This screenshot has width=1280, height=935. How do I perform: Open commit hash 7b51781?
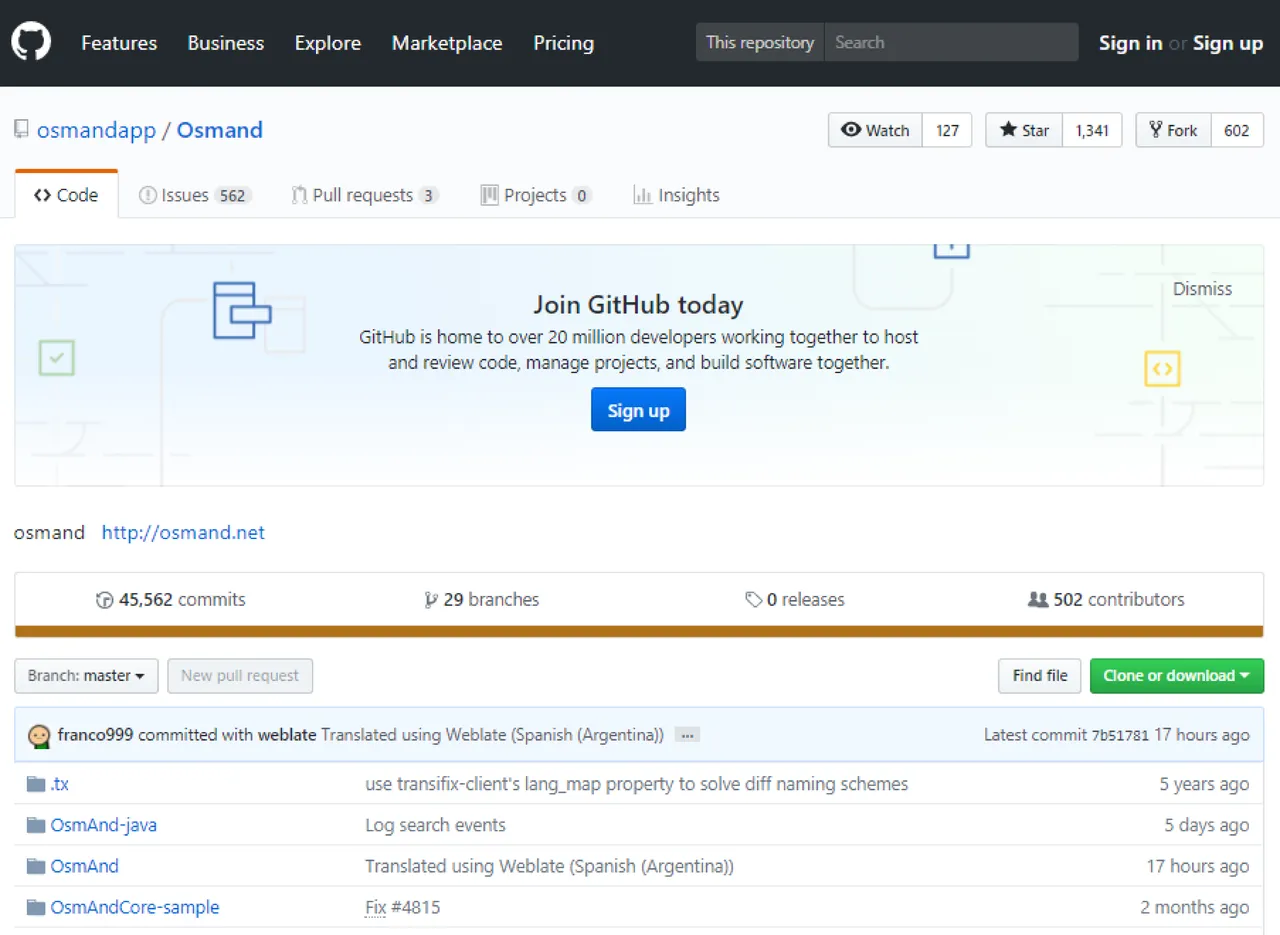(x=1119, y=735)
